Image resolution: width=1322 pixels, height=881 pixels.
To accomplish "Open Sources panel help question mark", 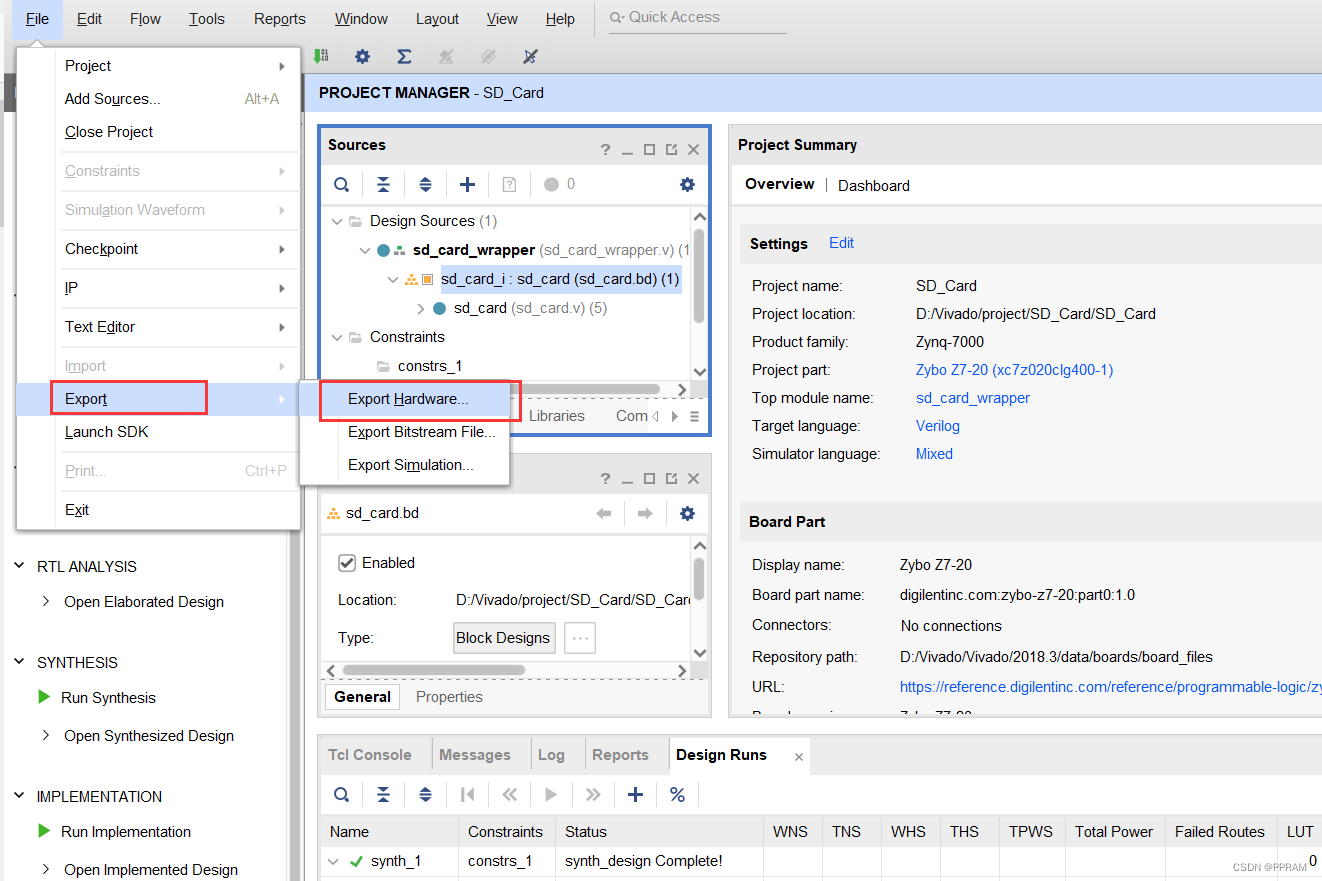I will tap(605, 150).
